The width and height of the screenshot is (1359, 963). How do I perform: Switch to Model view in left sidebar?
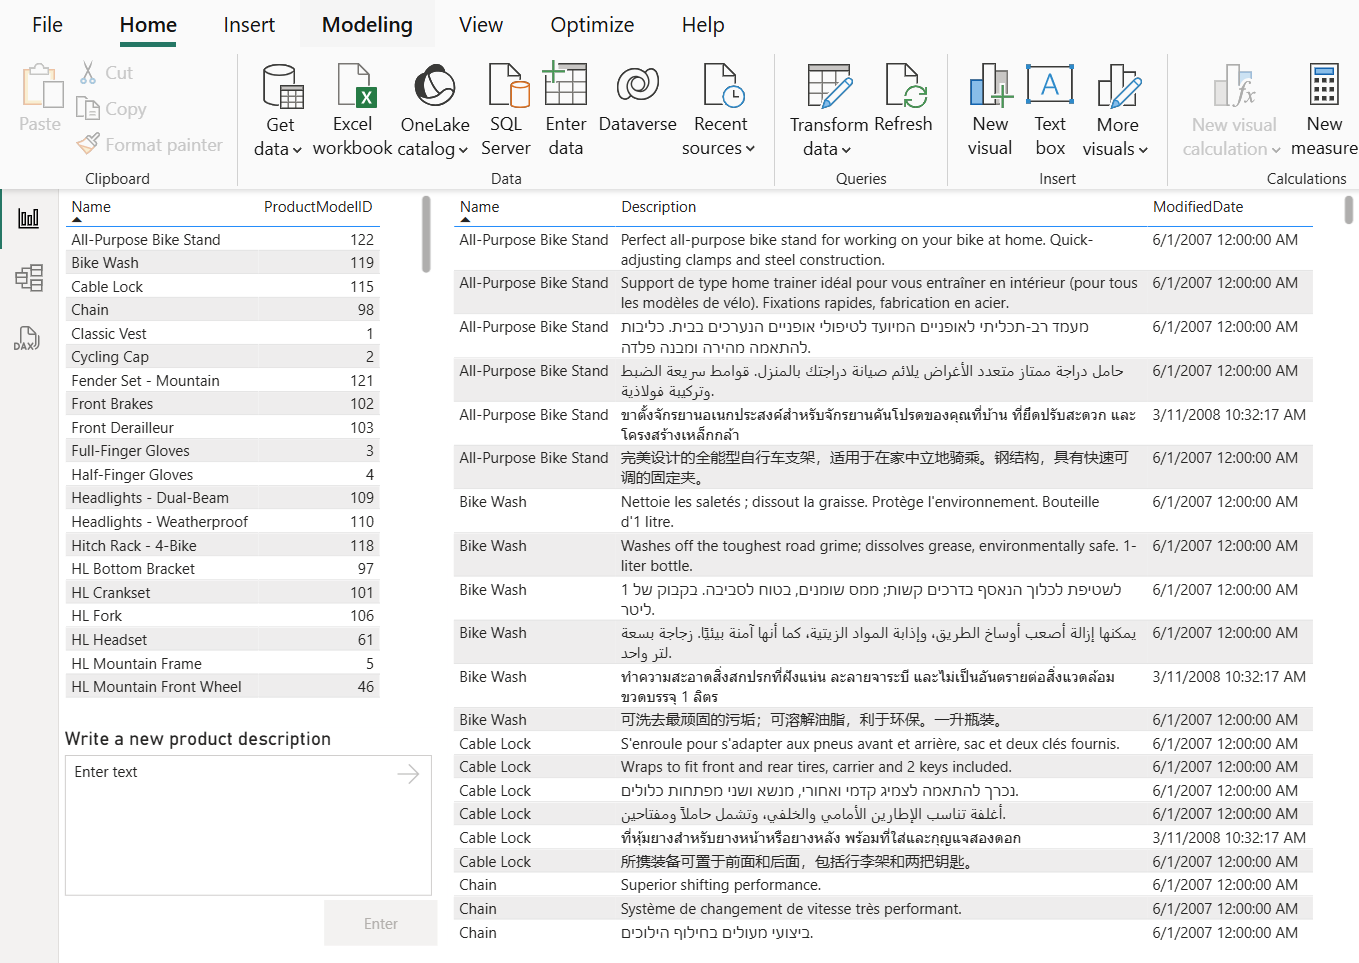pos(29,278)
